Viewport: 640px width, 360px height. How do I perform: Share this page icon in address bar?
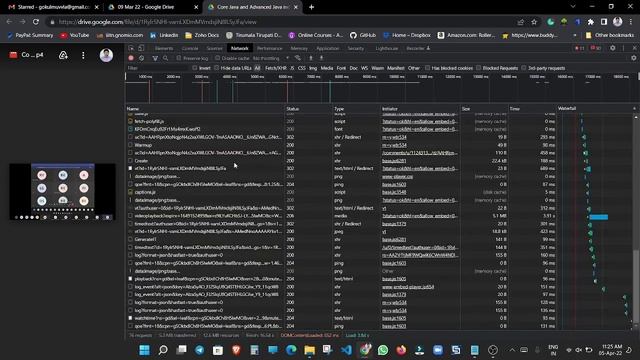[x=520, y=22]
